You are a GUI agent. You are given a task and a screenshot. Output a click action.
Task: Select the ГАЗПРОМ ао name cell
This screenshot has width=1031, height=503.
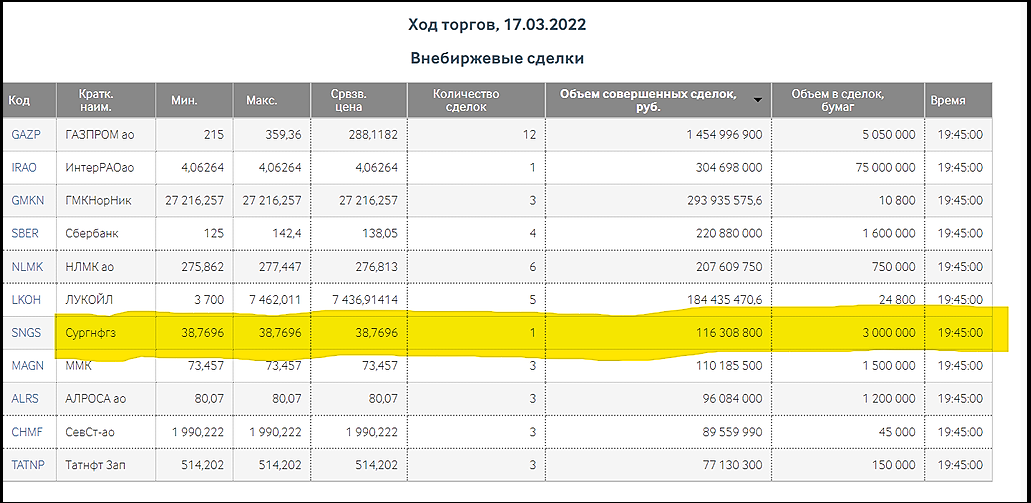click(x=106, y=135)
